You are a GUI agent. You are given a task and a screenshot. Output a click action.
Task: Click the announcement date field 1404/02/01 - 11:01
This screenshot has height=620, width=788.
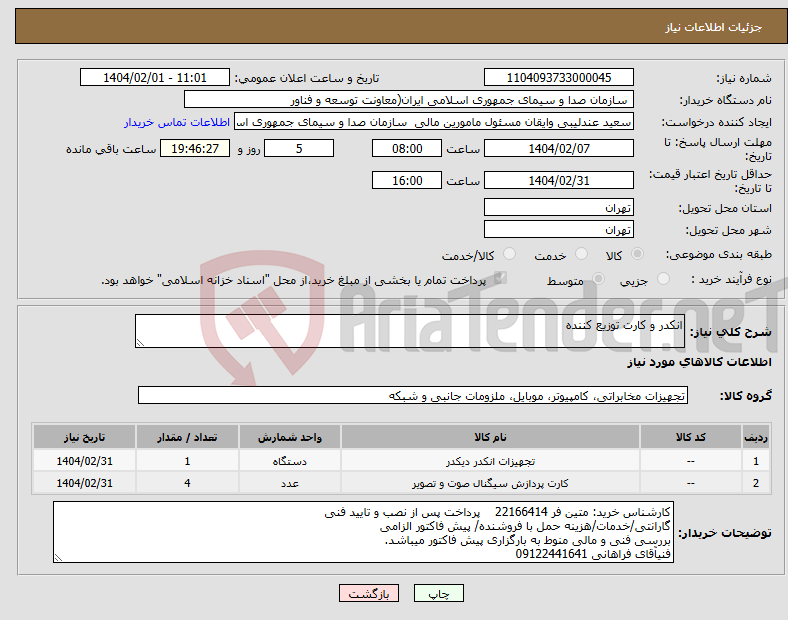[155, 77]
